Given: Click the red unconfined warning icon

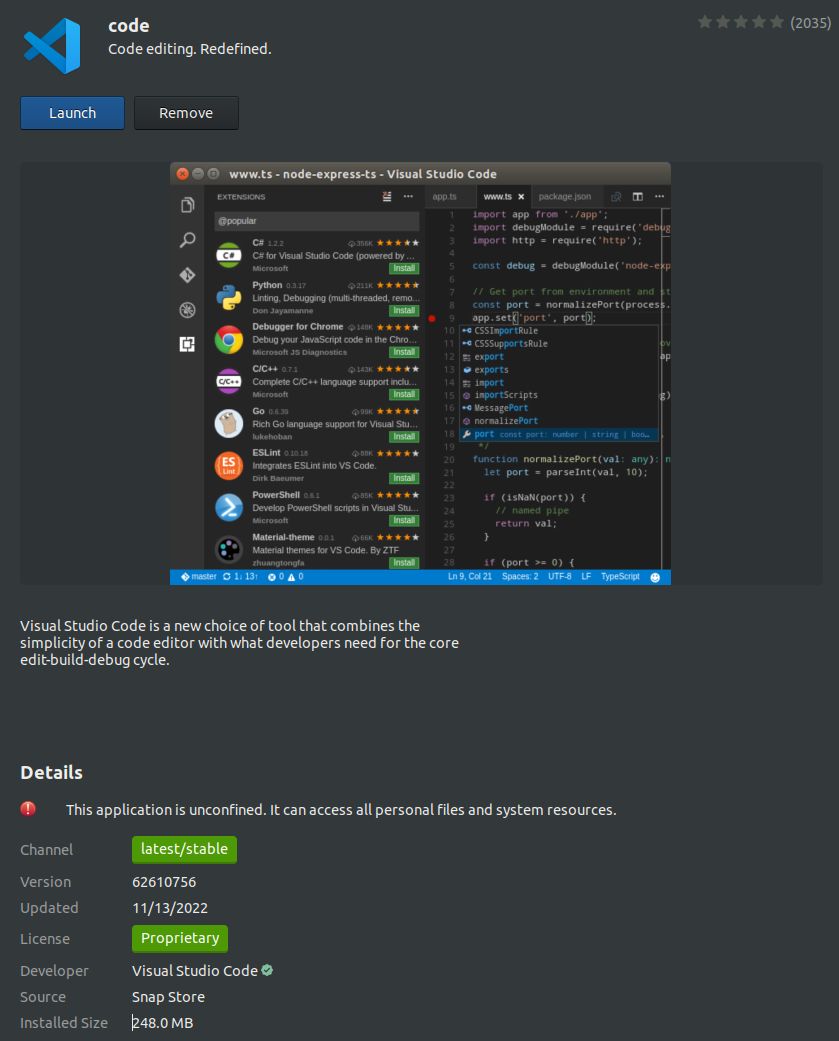Looking at the screenshot, I should 28,809.
